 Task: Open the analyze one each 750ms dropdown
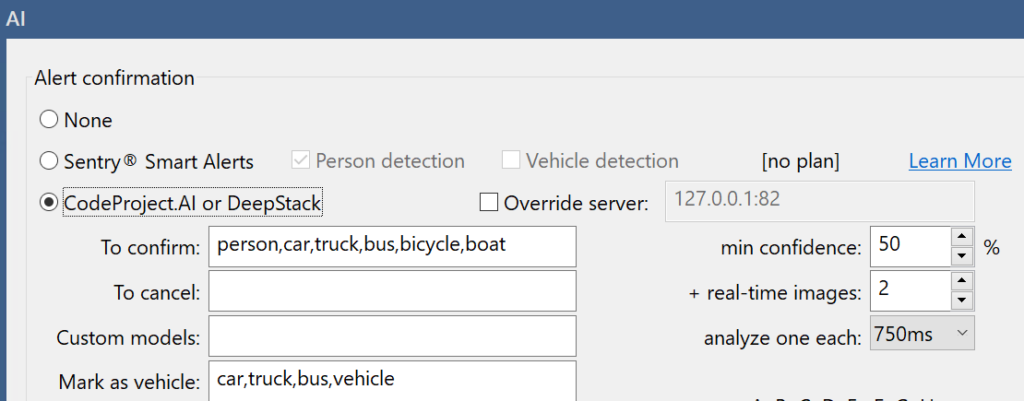(x=922, y=334)
